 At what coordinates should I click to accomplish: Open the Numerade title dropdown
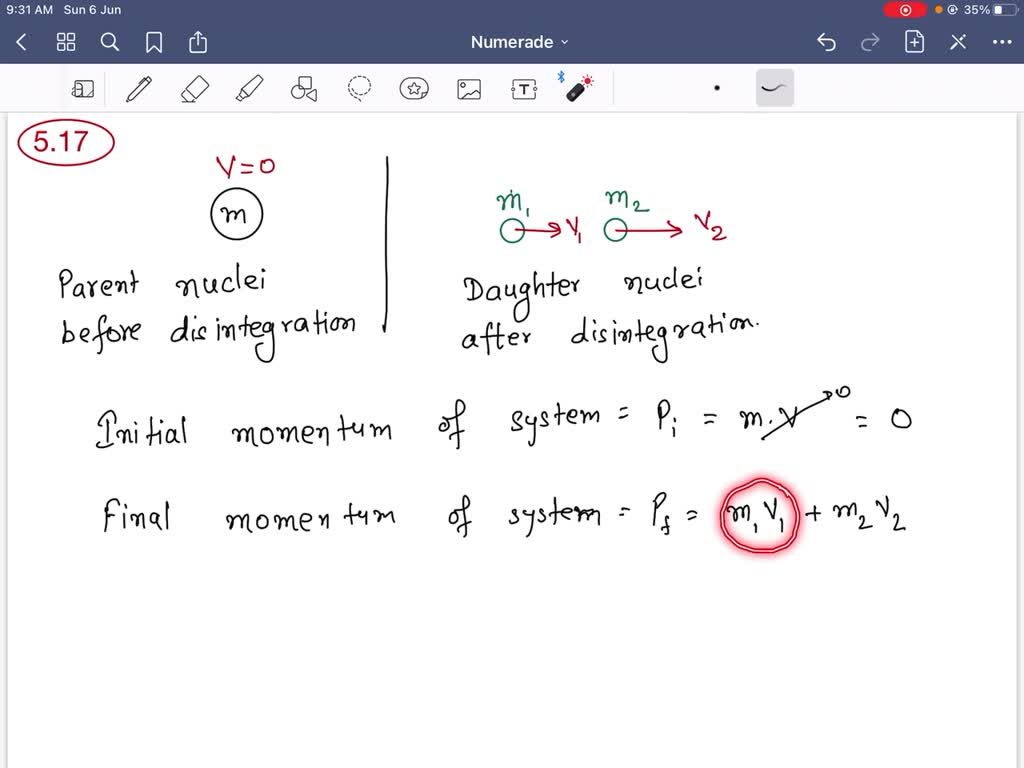(x=519, y=42)
